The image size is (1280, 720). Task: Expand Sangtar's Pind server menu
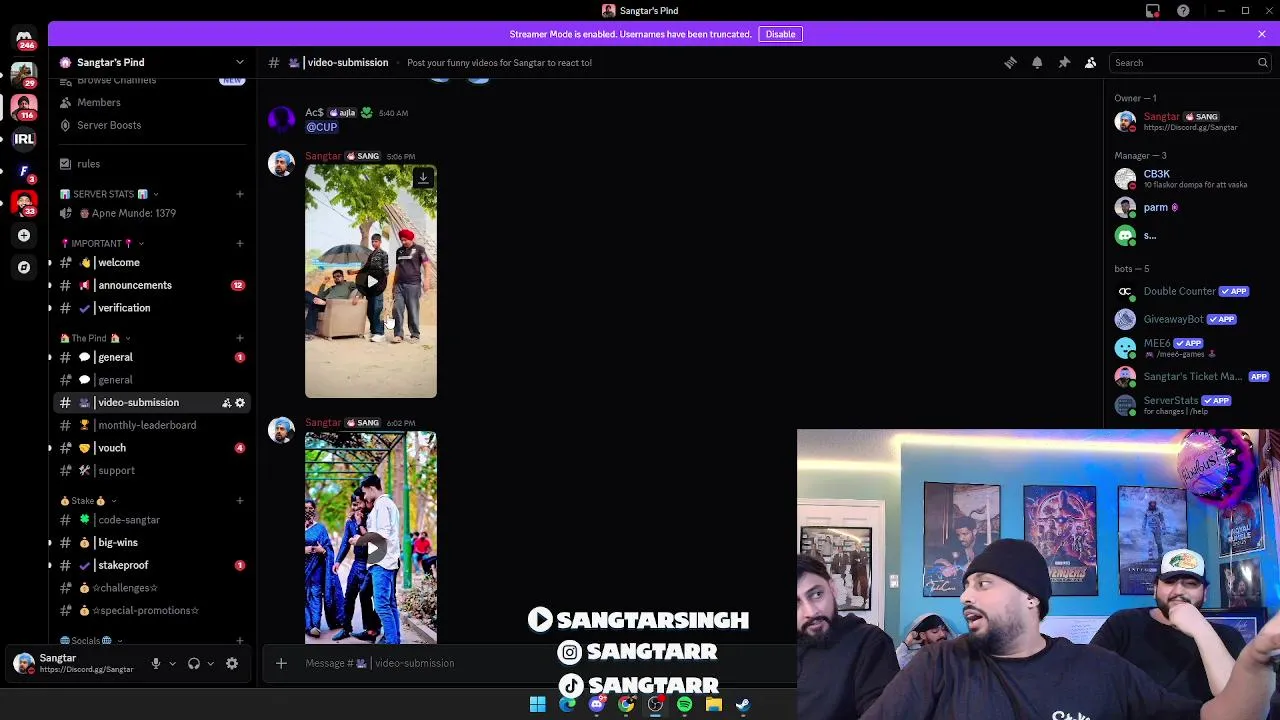coord(239,62)
